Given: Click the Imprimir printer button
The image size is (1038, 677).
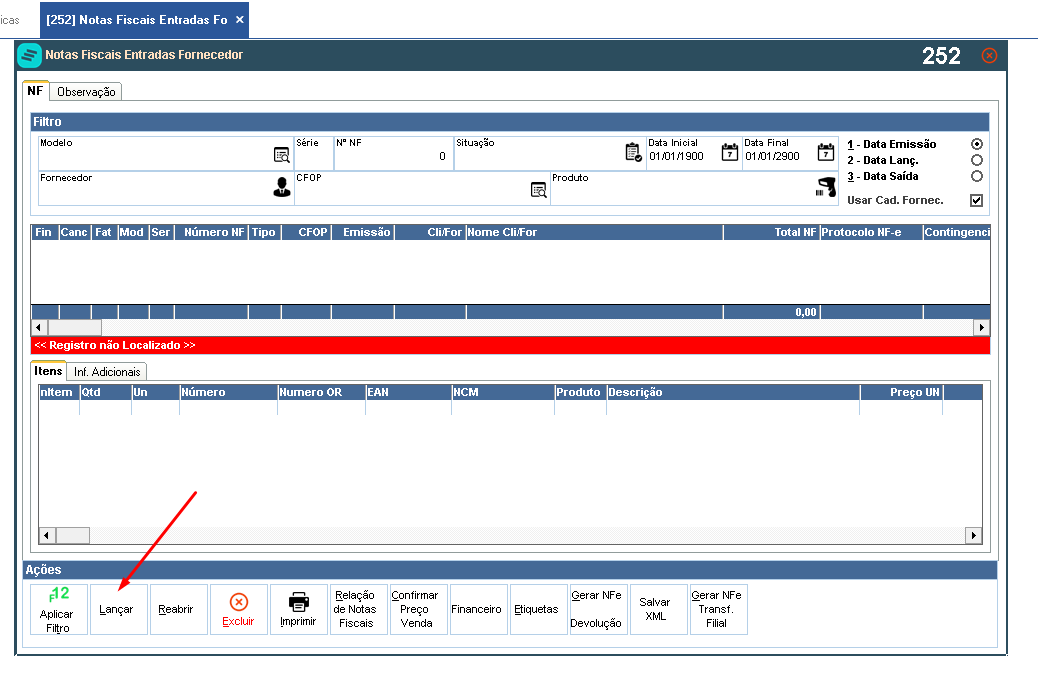Looking at the screenshot, I should pyautogui.click(x=299, y=609).
